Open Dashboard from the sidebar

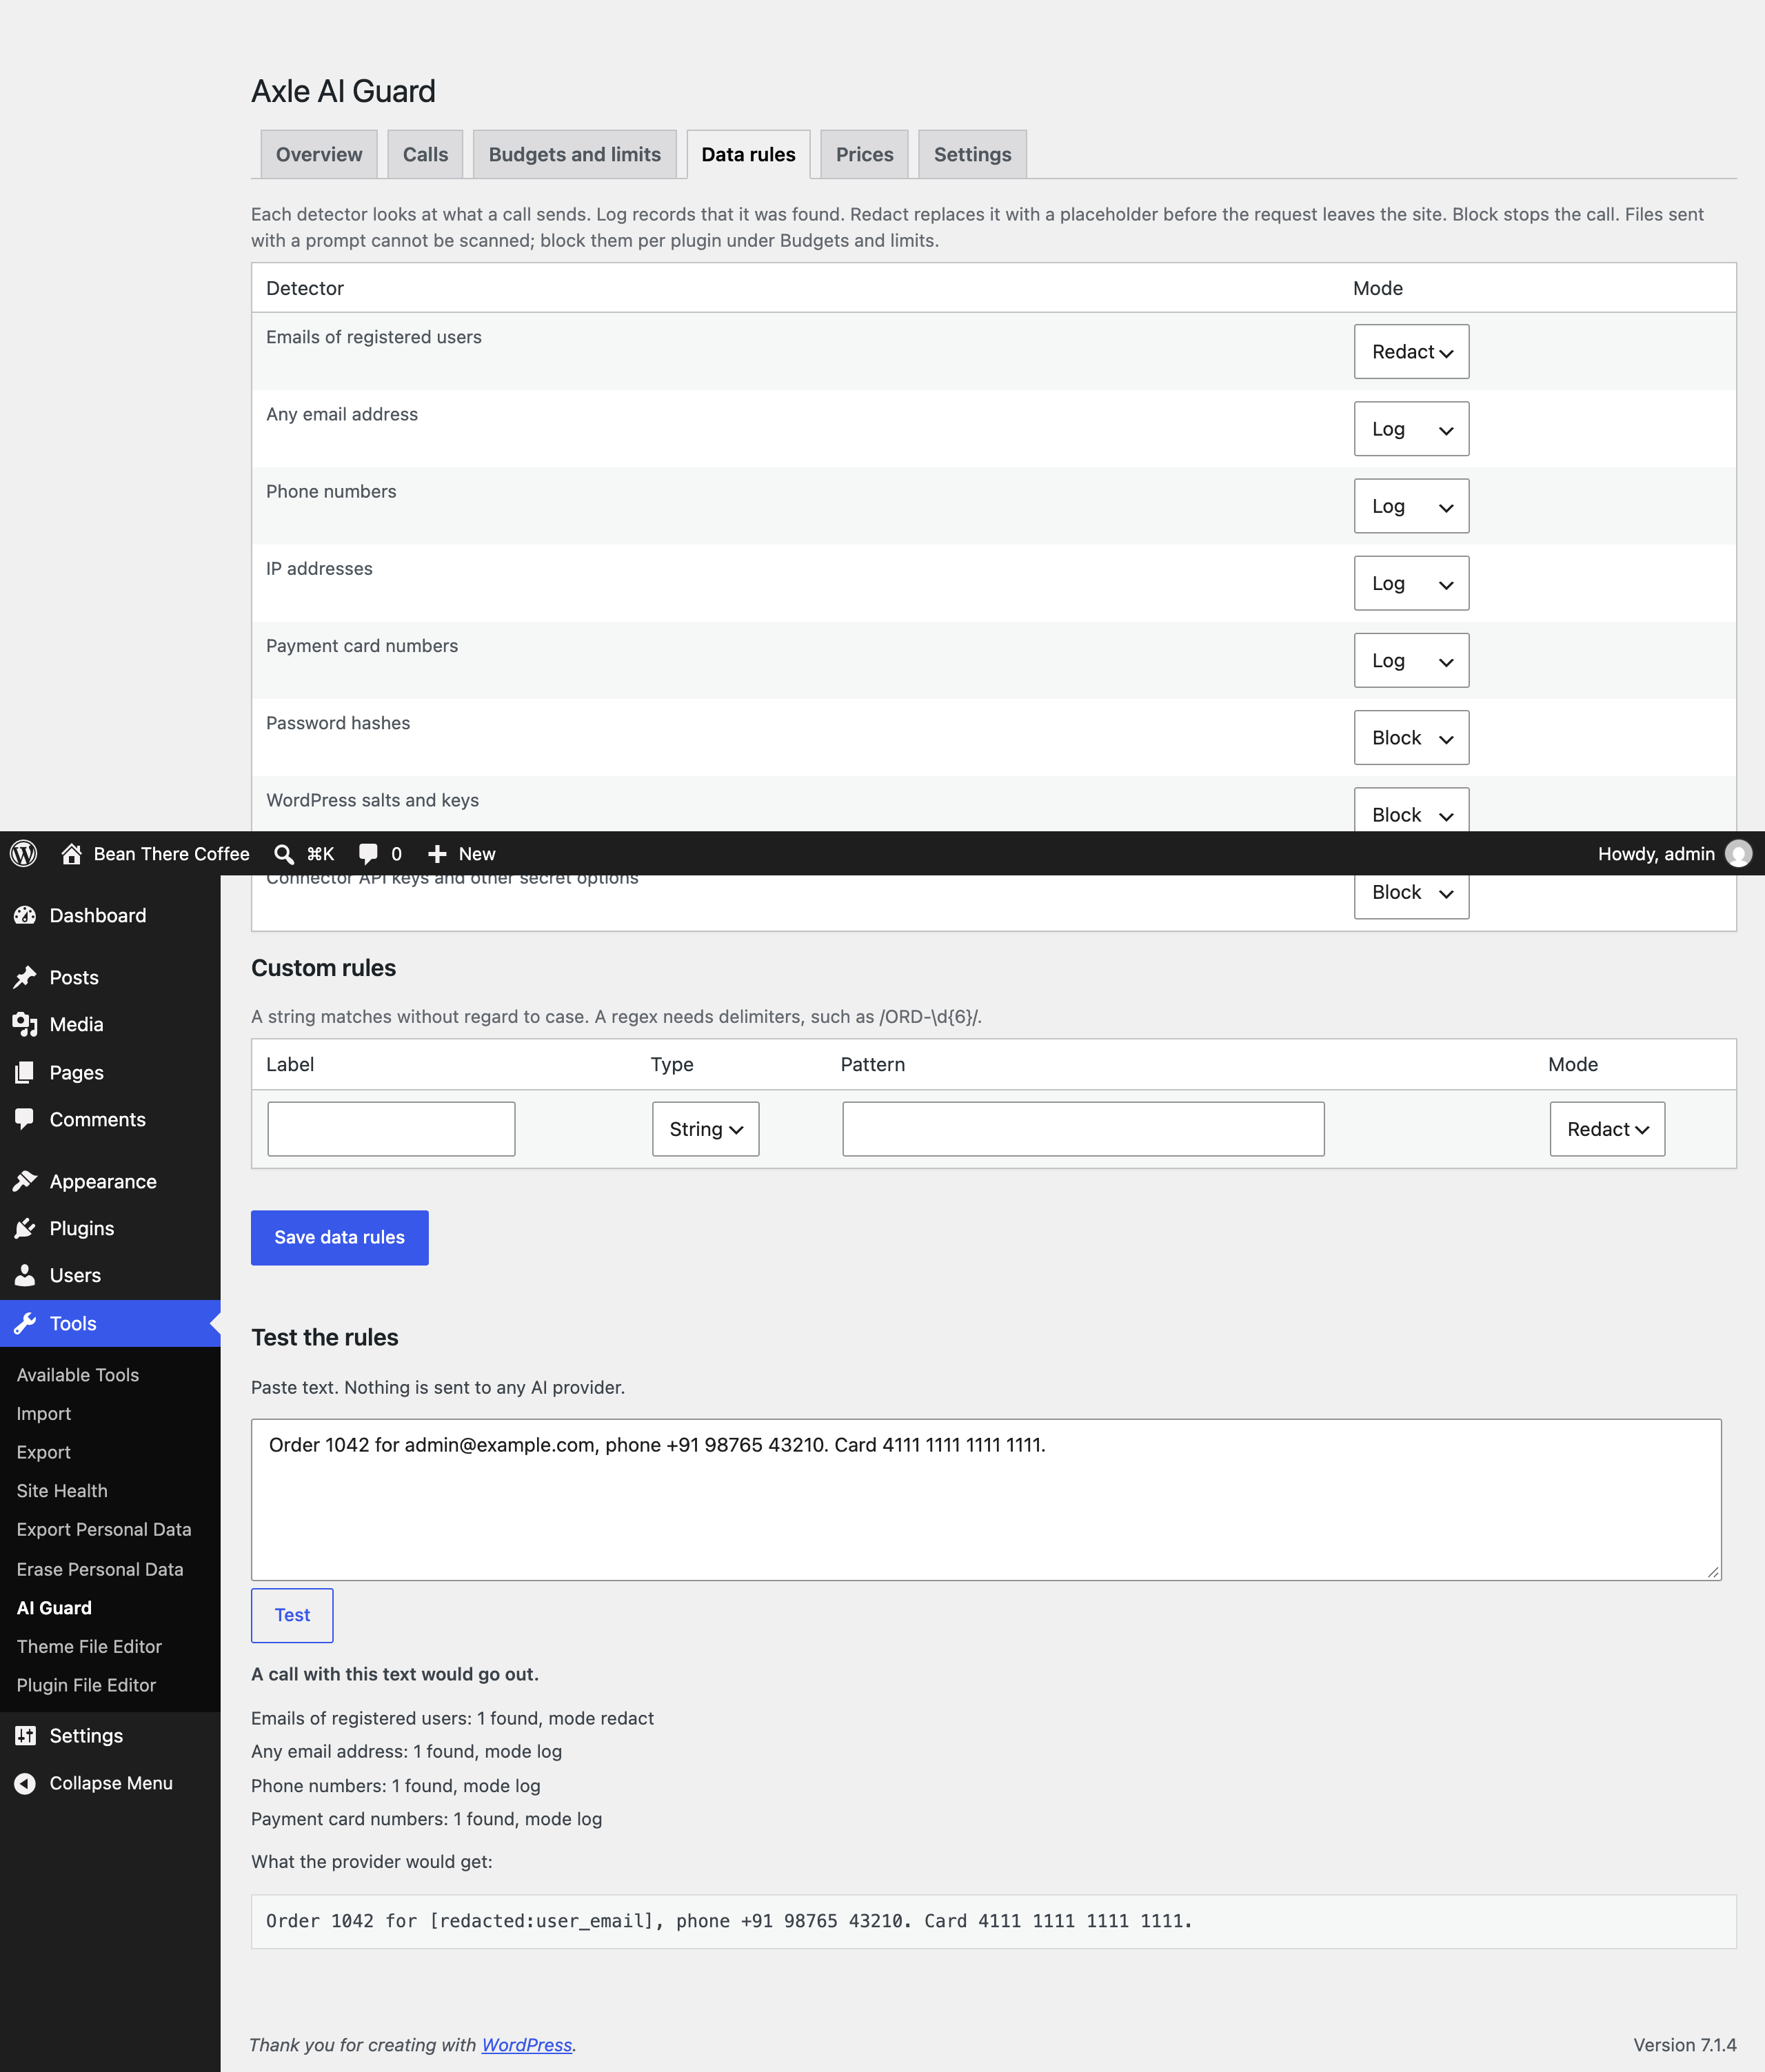pyautogui.click(x=110, y=915)
